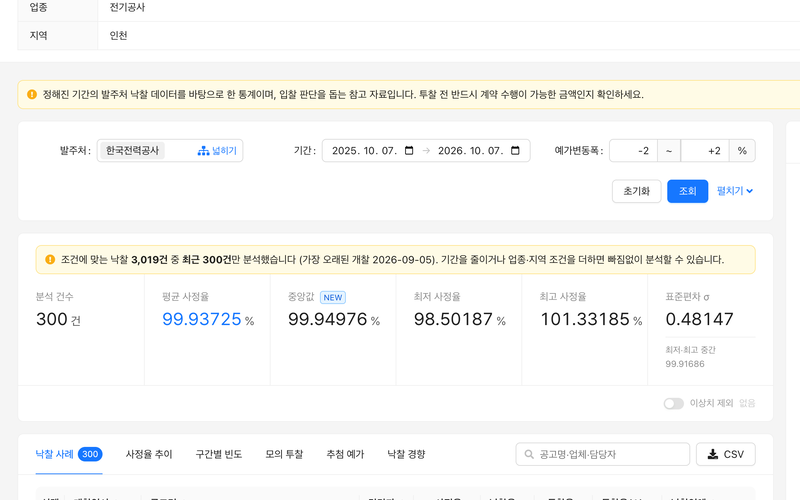
Task: Click the NEW badge next to 중앙값
Action: (x=333, y=297)
